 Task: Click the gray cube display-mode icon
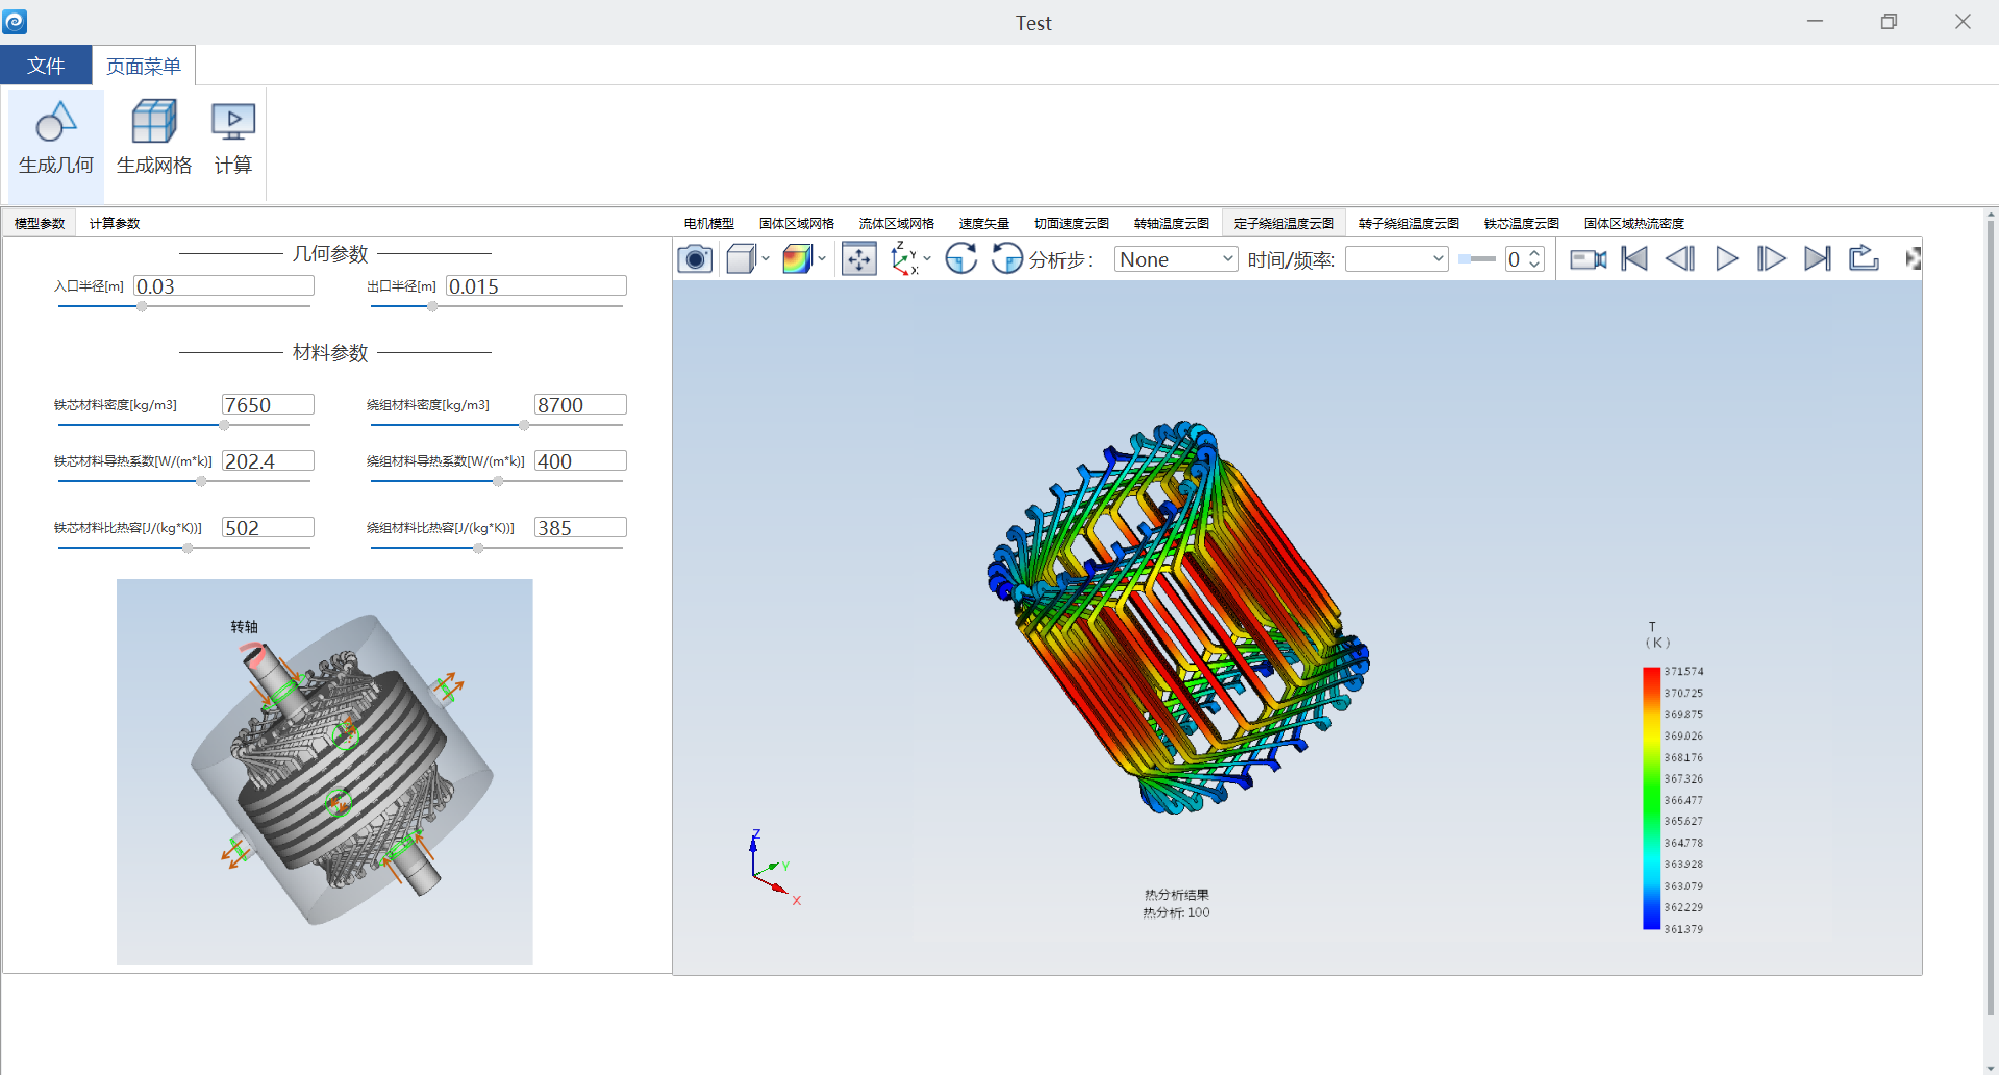point(741,260)
